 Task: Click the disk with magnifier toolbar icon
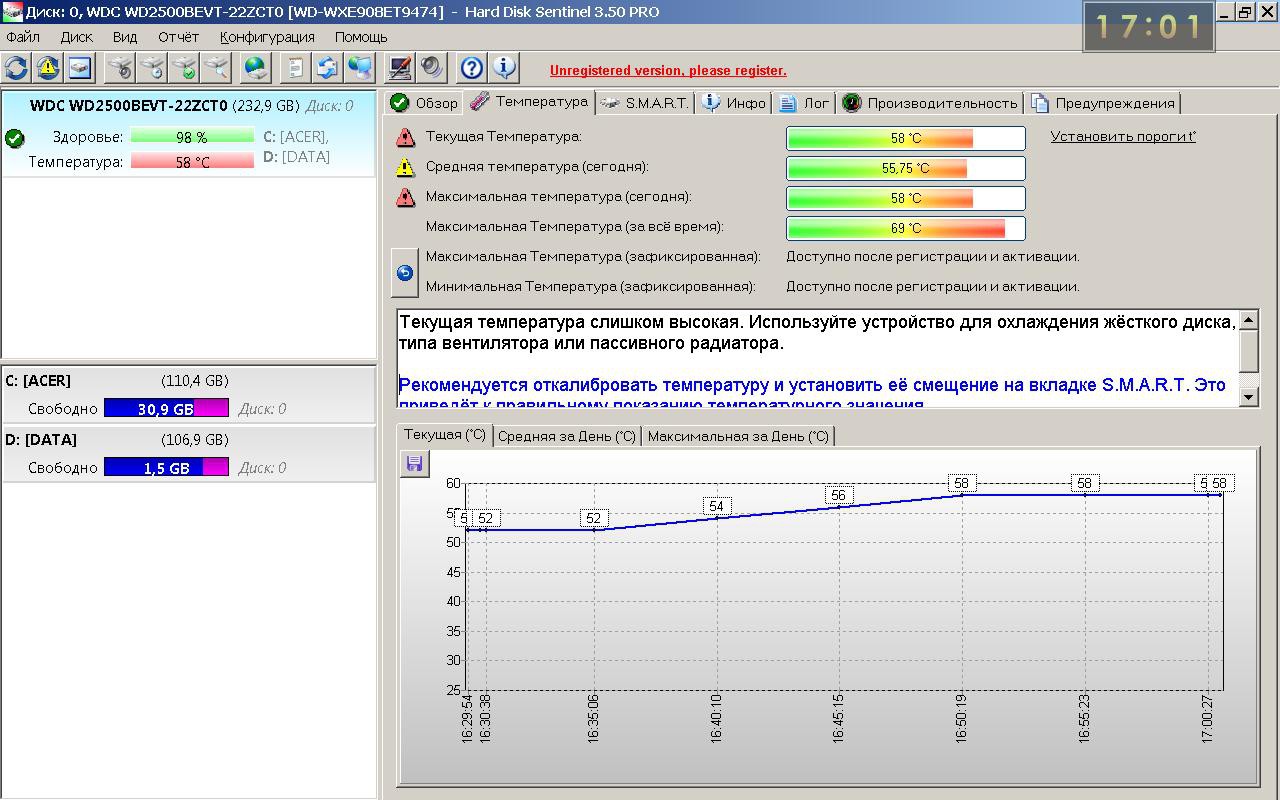pyautogui.click(x=216, y=68)
